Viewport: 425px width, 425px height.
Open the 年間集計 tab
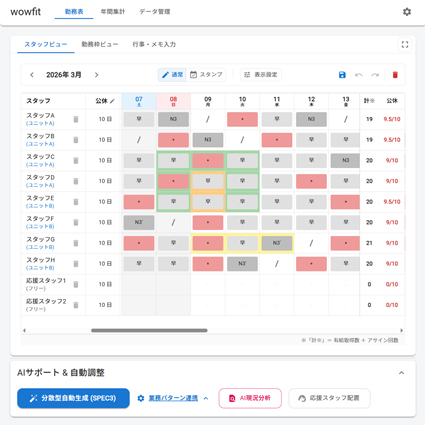point(113,12)
